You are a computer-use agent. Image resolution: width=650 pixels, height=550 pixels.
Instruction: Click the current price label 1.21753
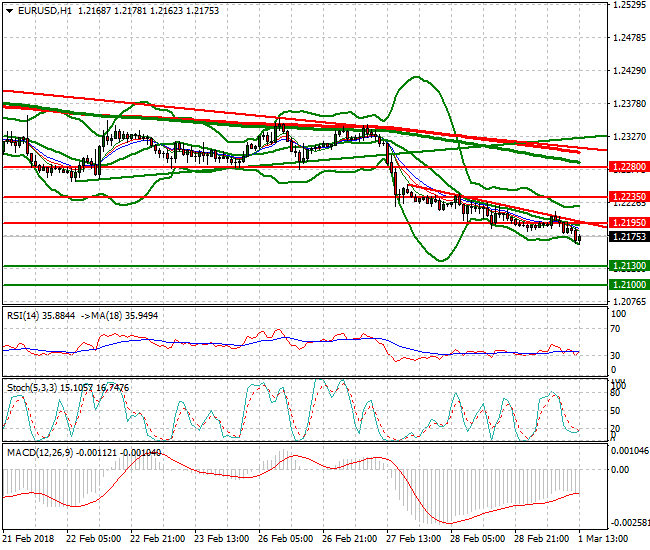629,236
